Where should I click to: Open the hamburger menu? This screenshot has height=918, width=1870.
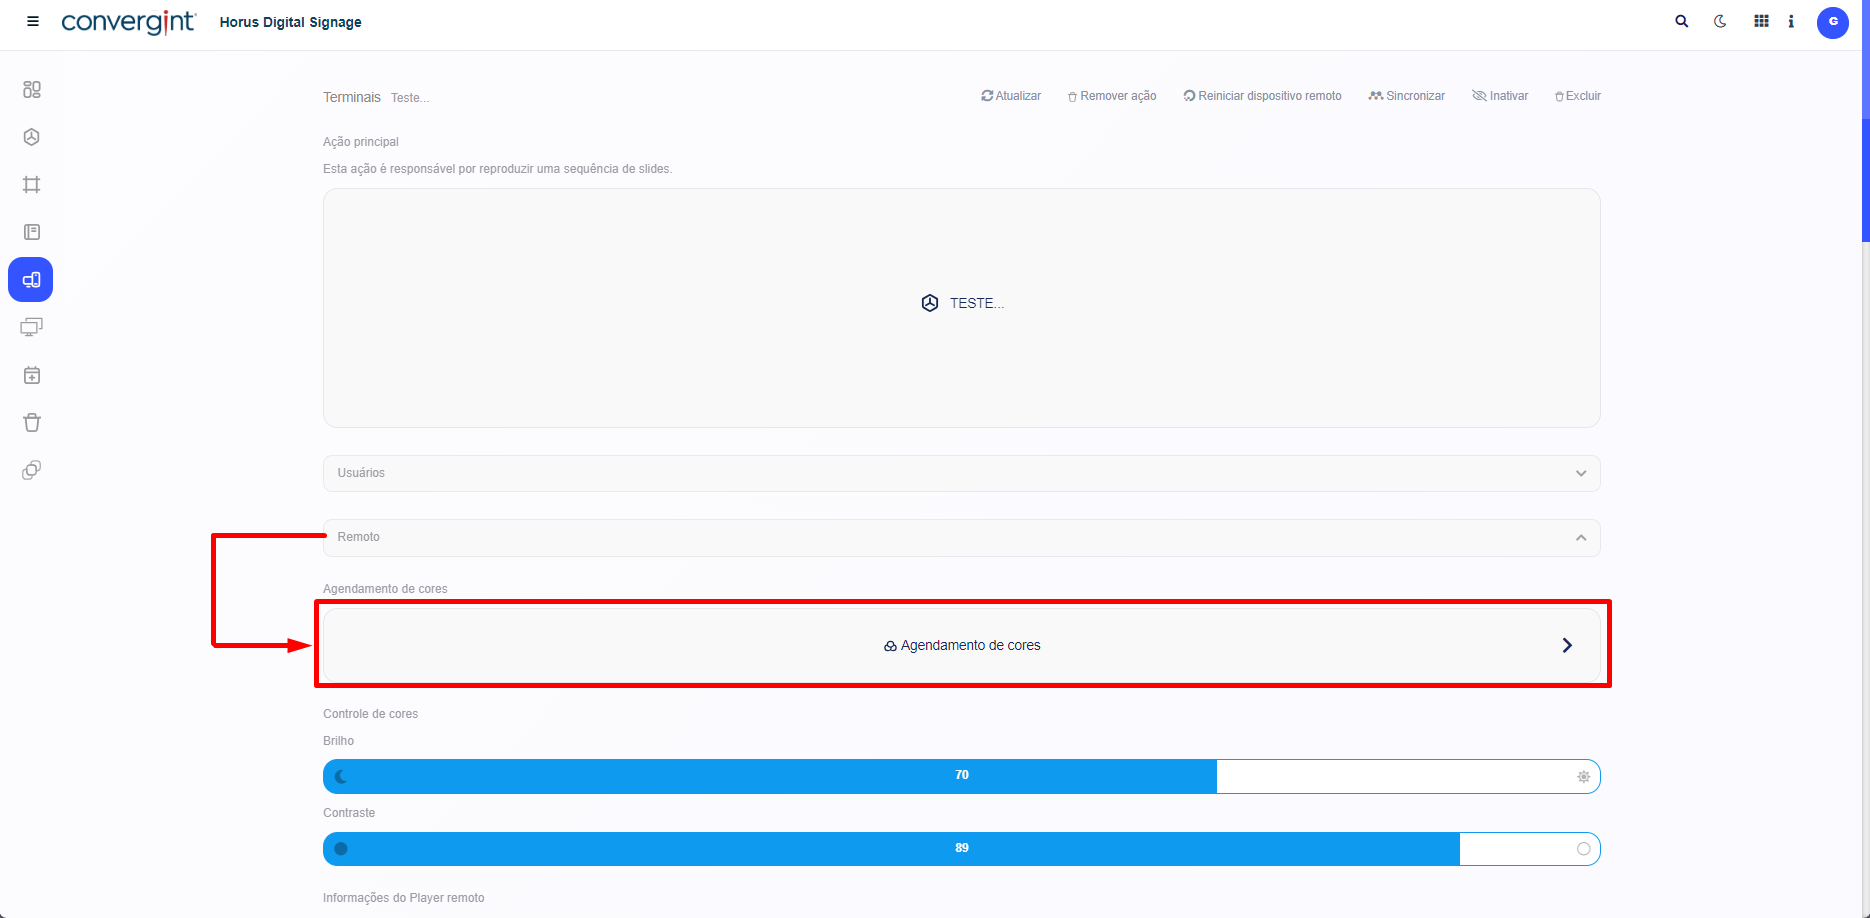[x=33, y=21]
